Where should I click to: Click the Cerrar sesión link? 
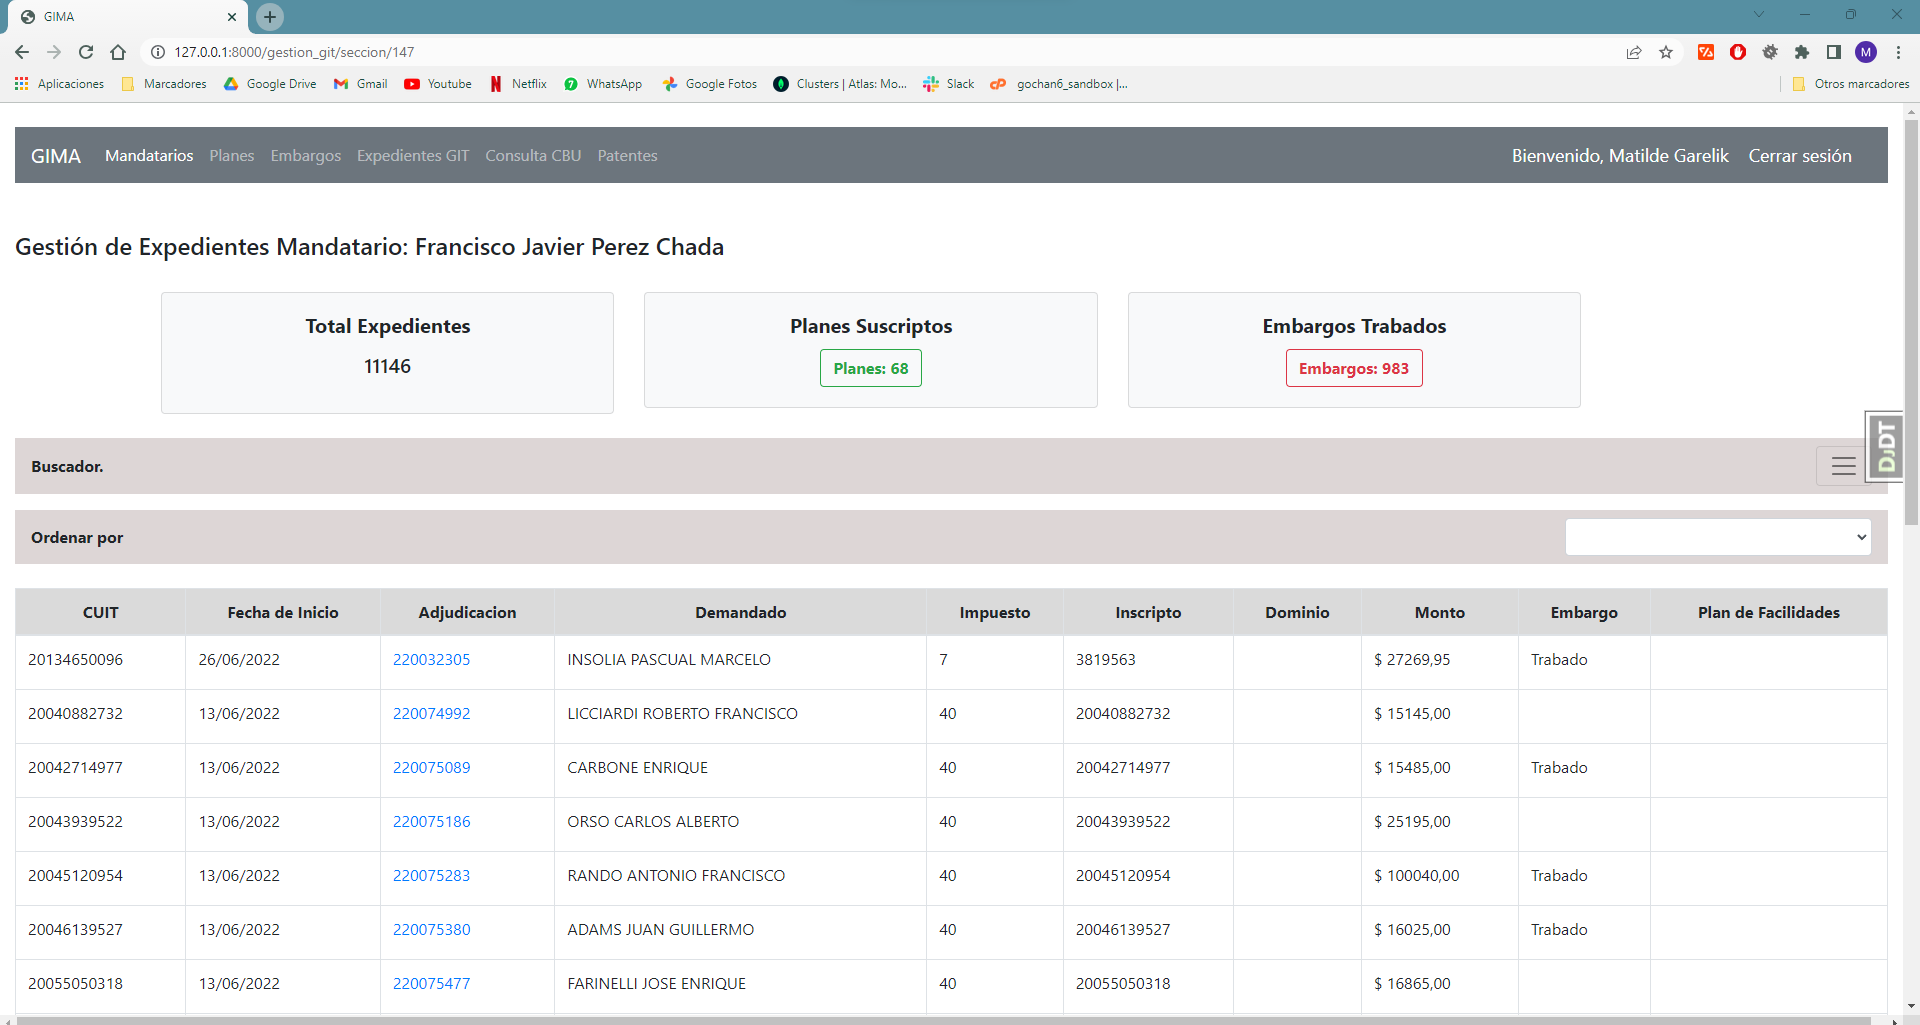(1799, 155)
